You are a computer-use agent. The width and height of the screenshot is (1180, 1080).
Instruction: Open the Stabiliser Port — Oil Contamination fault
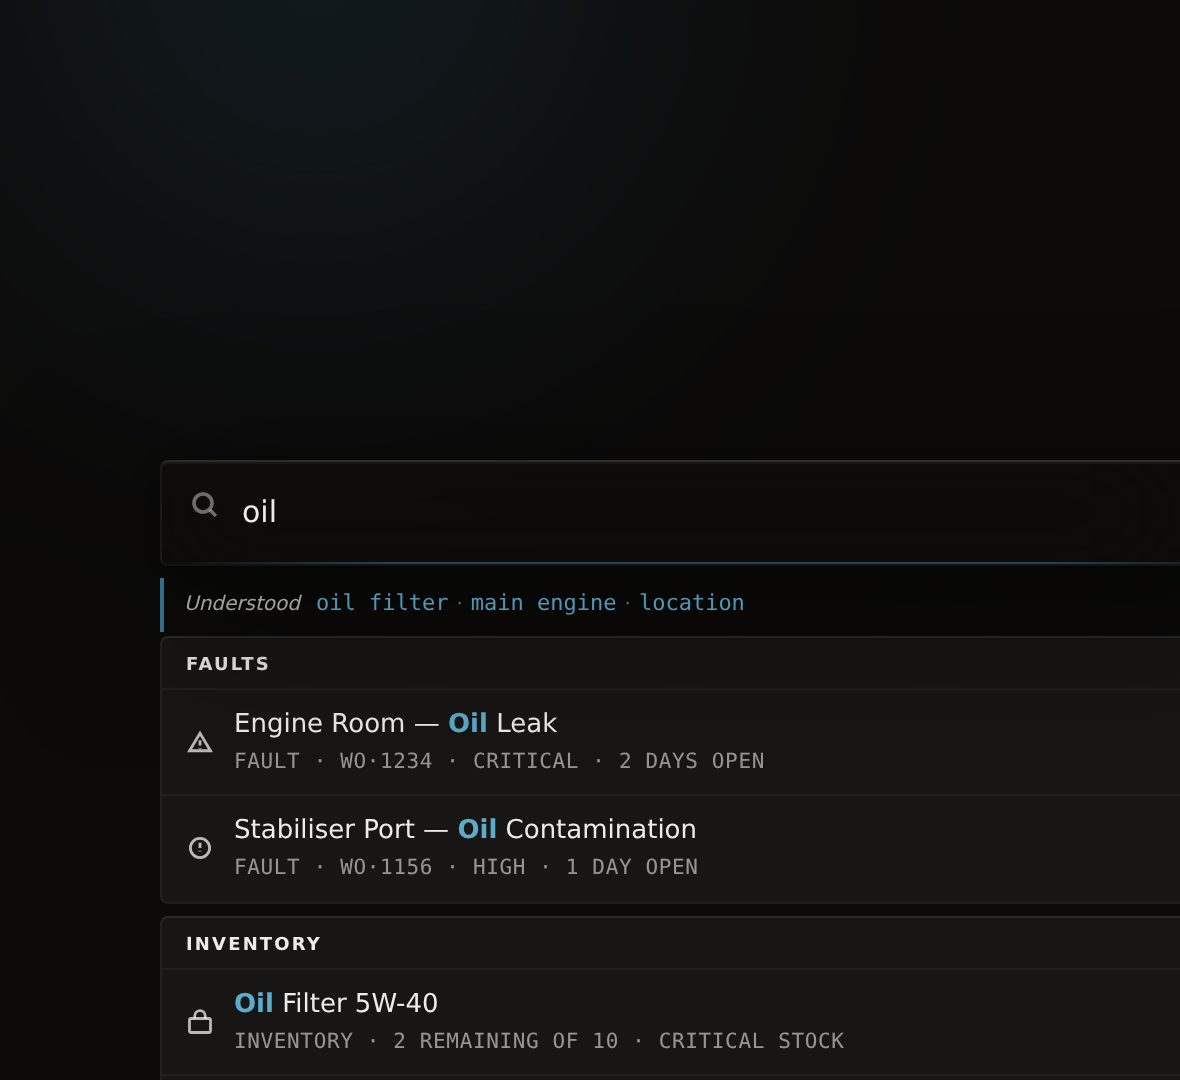point(465,828)
